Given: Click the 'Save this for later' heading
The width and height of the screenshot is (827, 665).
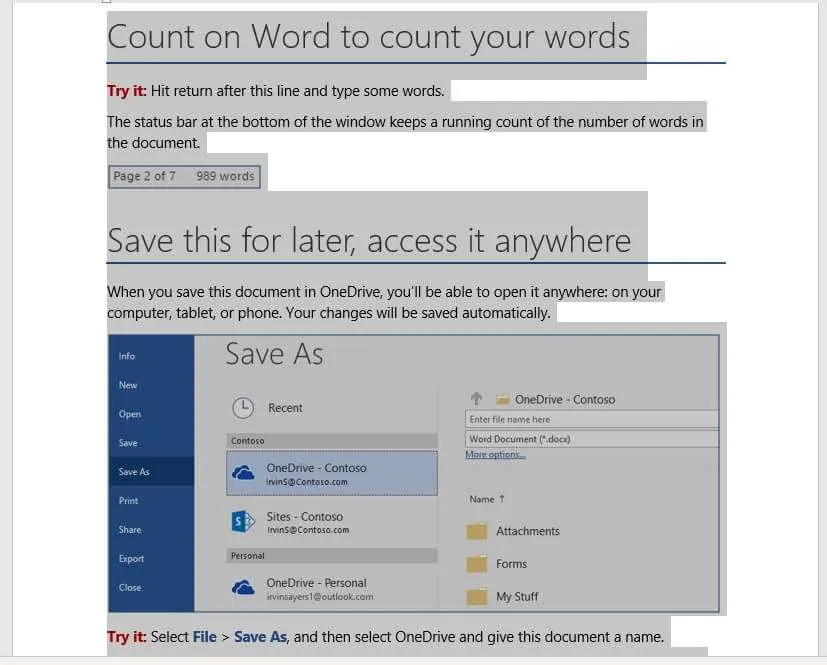Looking at the screenshot, I should [x=369, y=240].
